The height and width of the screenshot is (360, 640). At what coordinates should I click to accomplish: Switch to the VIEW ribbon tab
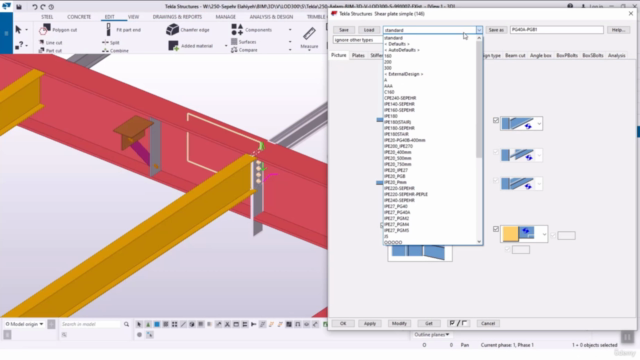133,17
